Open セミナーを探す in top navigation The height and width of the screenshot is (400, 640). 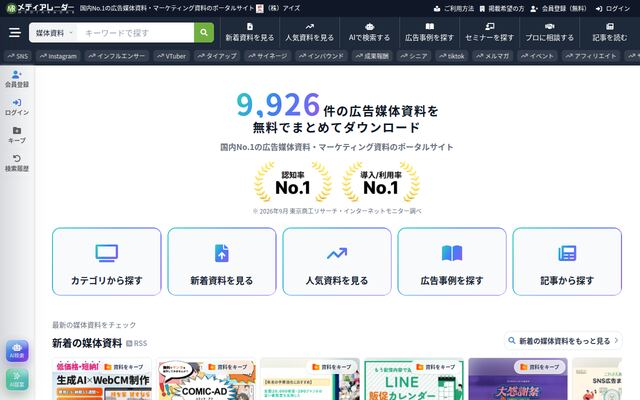(x=489, y=32)
